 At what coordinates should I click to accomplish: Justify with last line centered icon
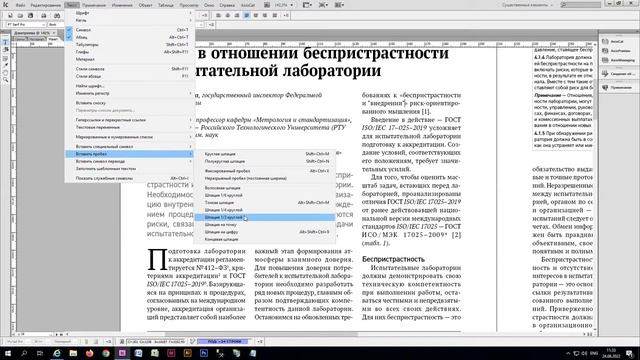256,16
